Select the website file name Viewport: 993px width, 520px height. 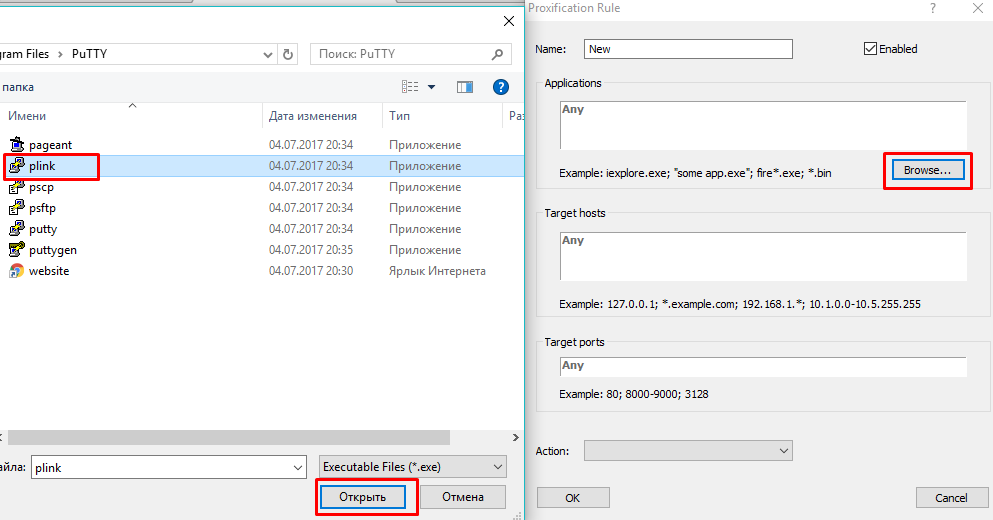tap(49, 270)
